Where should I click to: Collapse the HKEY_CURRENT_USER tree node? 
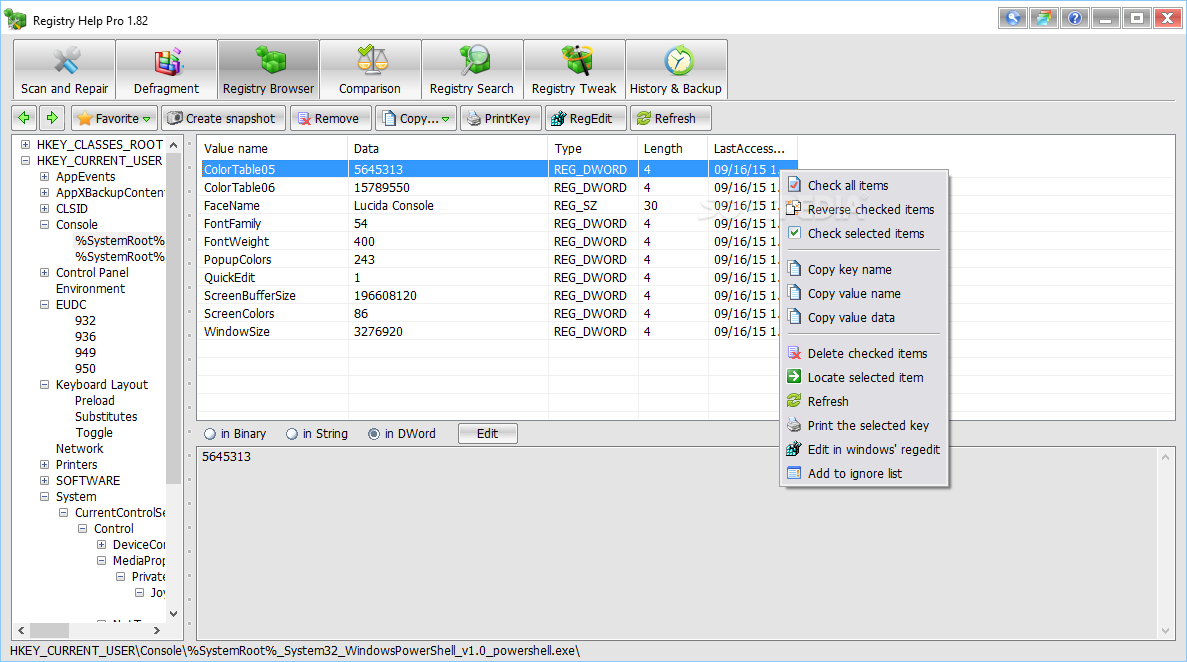point(25,161)
